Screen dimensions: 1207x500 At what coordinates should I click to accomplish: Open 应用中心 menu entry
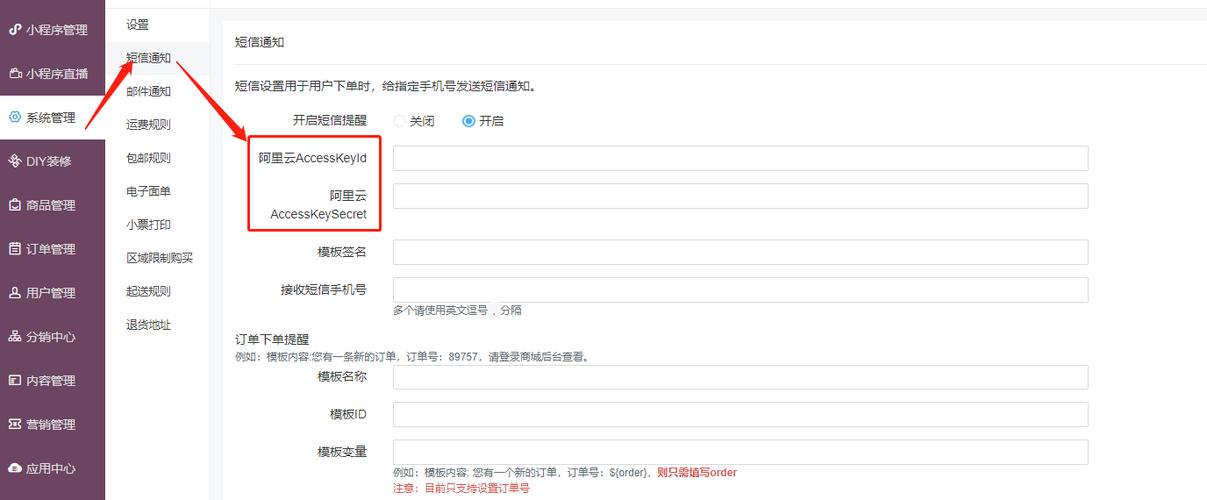pyautogui.click(x=52, y=468)
